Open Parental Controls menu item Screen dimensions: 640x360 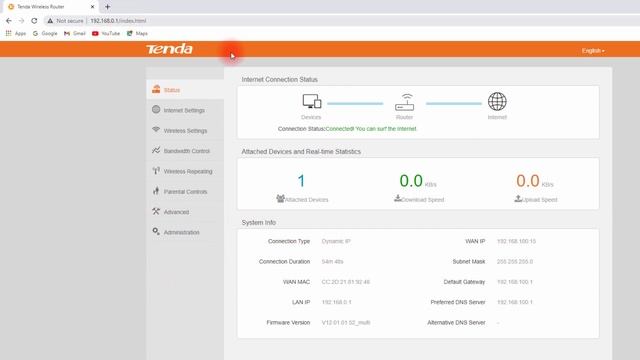click(185, 192)
